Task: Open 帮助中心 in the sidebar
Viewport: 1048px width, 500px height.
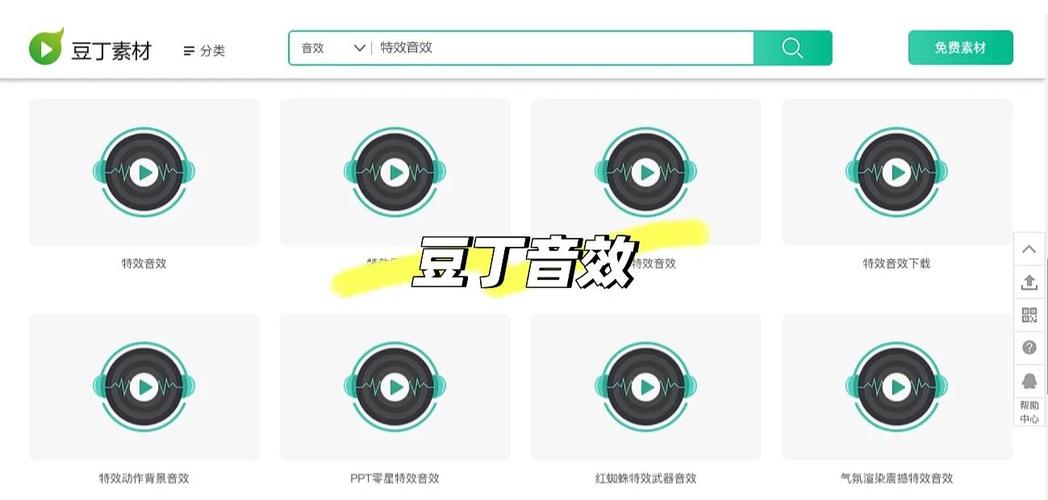Action: (1029, 412)
